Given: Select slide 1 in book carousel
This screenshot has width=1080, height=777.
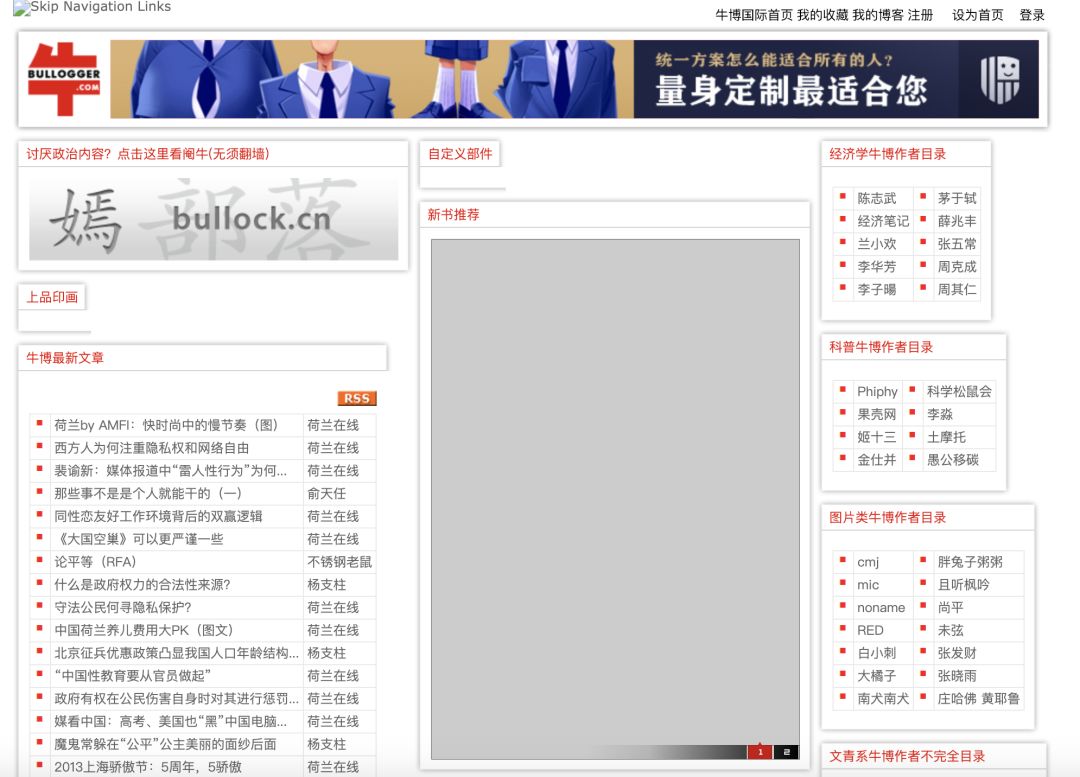Looking at the screenshot, I should [760, 752].
